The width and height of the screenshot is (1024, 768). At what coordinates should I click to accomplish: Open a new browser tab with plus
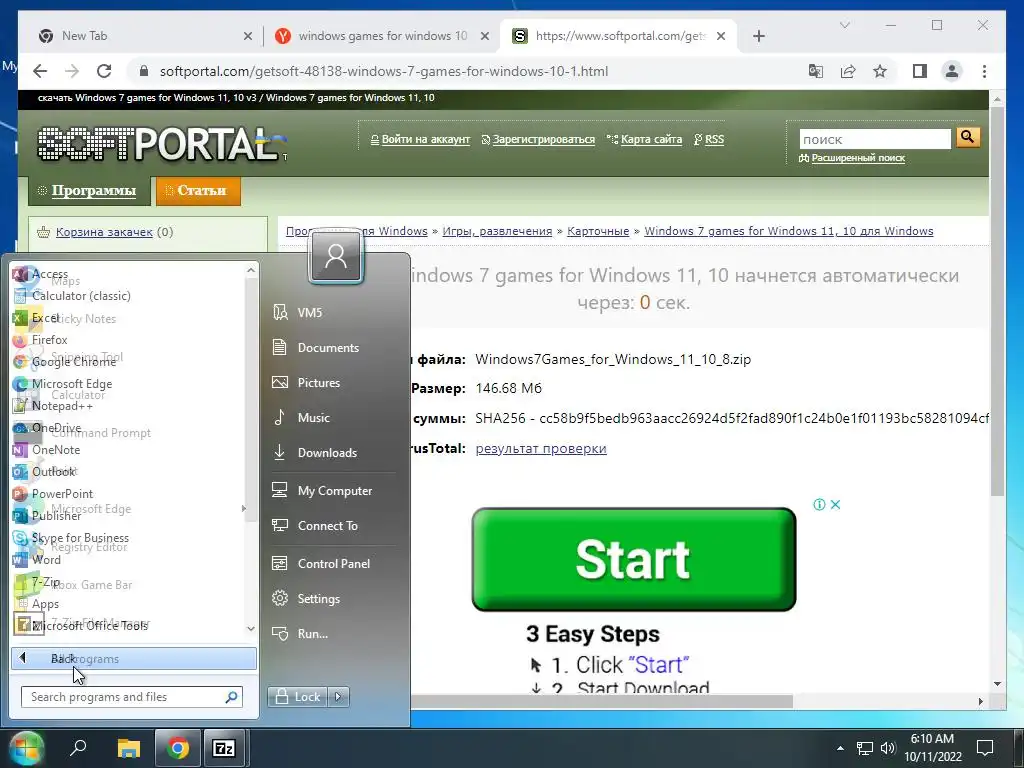pyautogui.click(x=759, y=36)
